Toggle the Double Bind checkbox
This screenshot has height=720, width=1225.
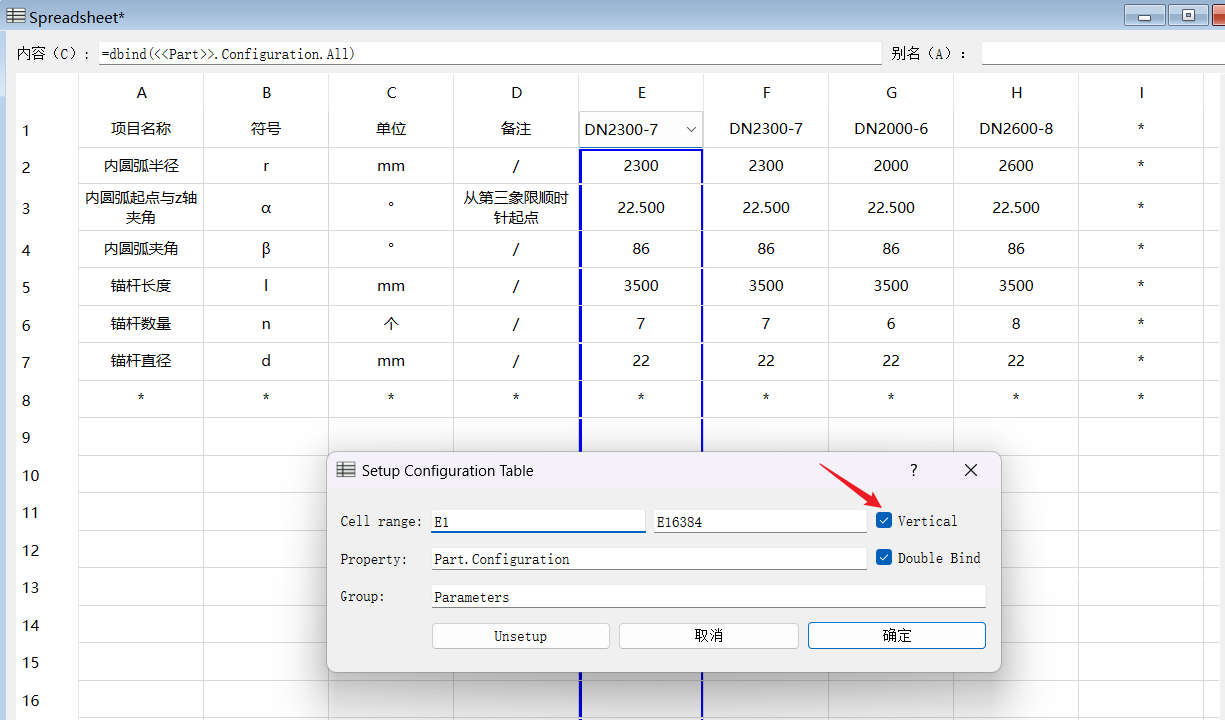(884, 557)
